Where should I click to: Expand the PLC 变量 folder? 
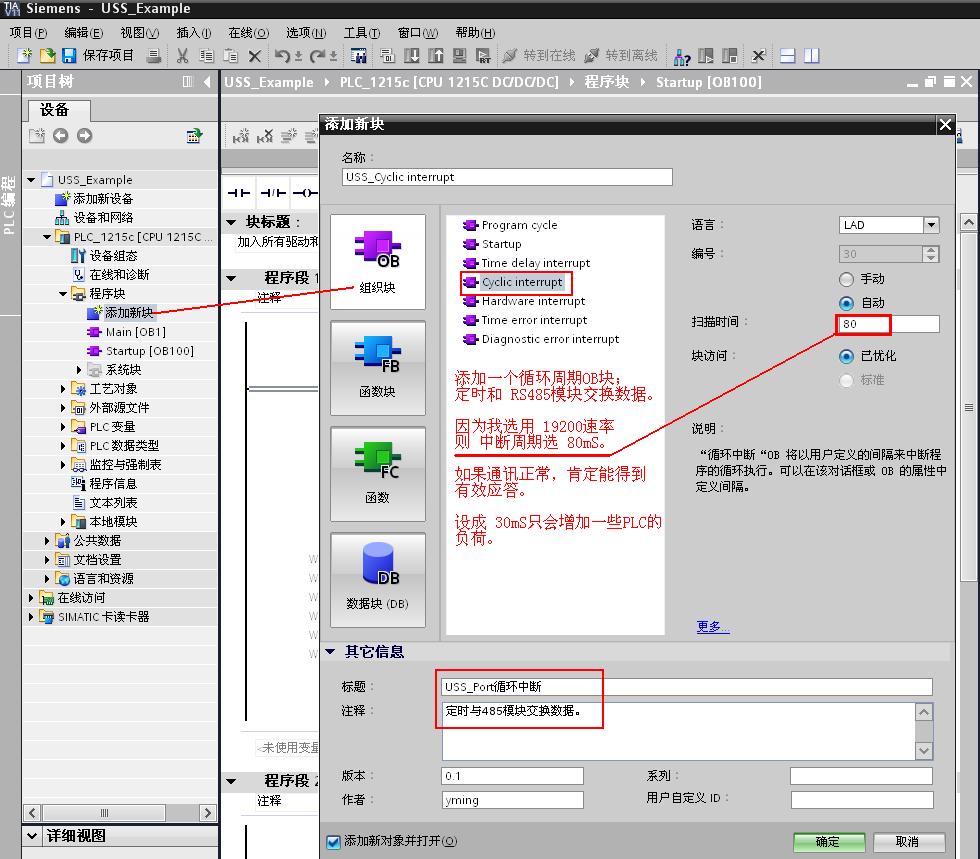click(62, 427)
